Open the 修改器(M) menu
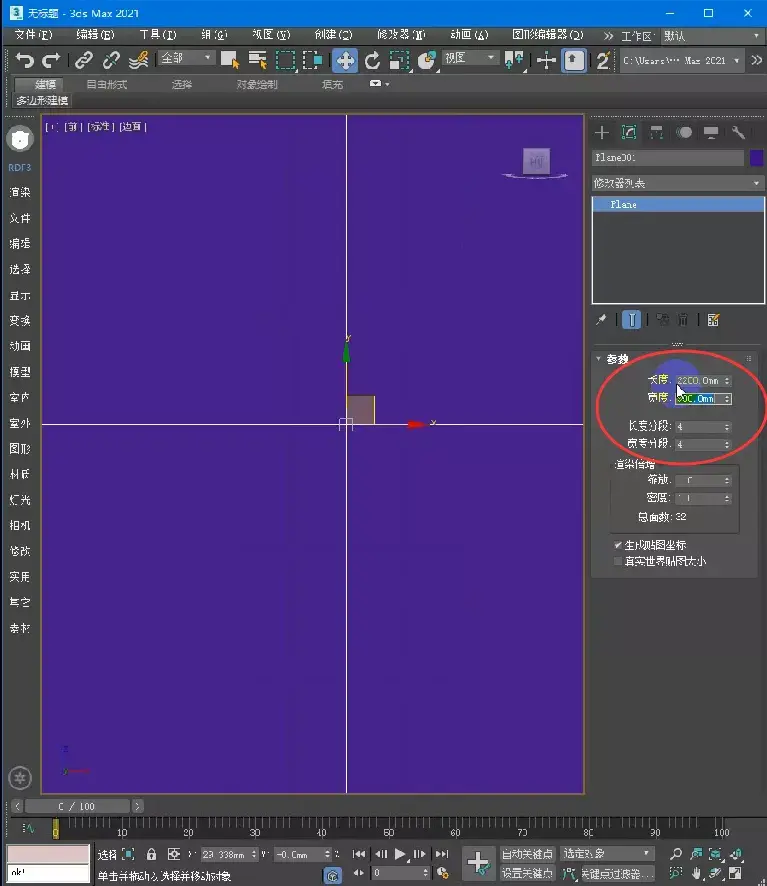Viewport: 767px width, 886px height. point(401,34)
